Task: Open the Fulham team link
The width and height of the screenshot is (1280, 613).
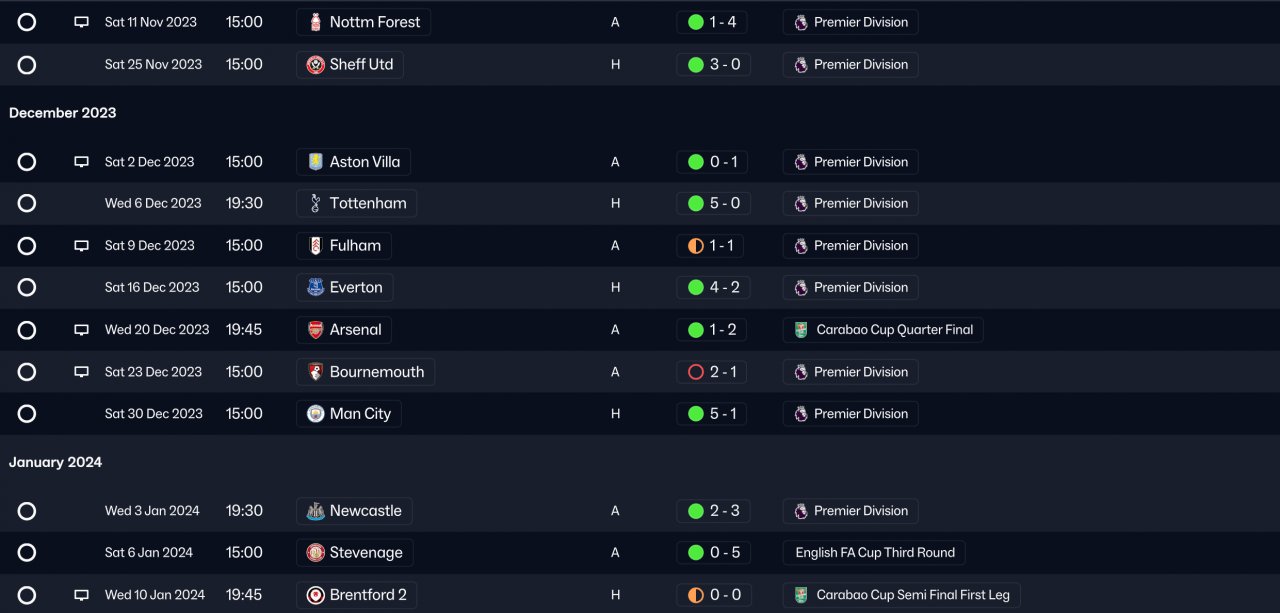Action: 355,246
